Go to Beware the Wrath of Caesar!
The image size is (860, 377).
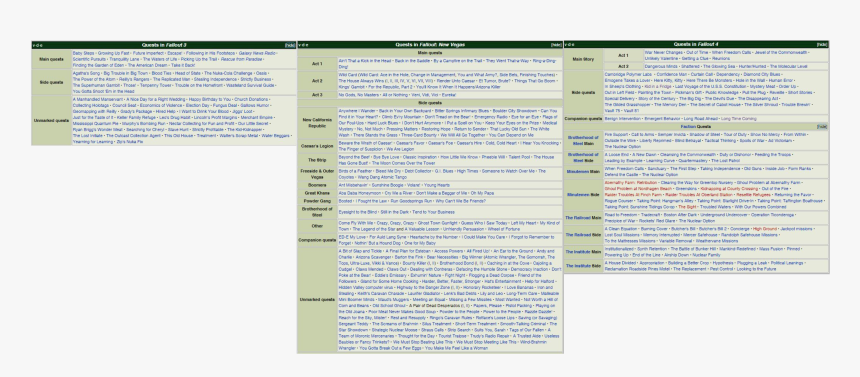click(x=365, y=143)
